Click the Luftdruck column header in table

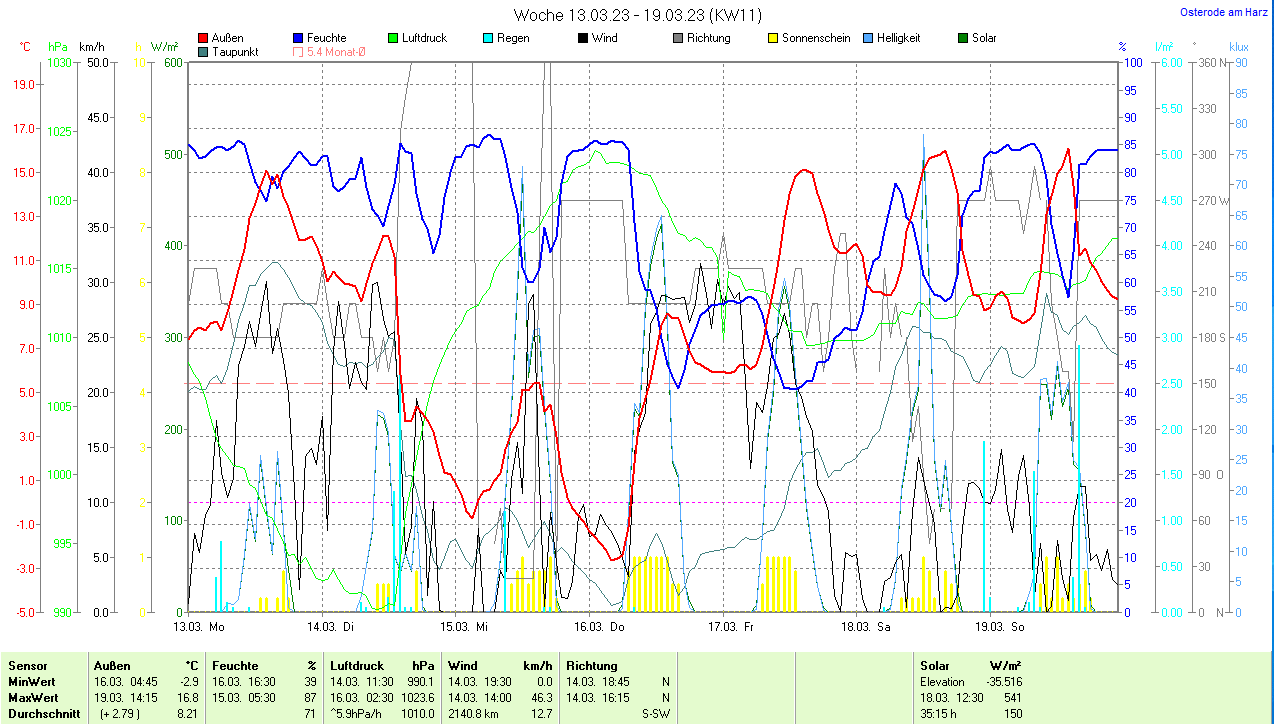(359, 665)
